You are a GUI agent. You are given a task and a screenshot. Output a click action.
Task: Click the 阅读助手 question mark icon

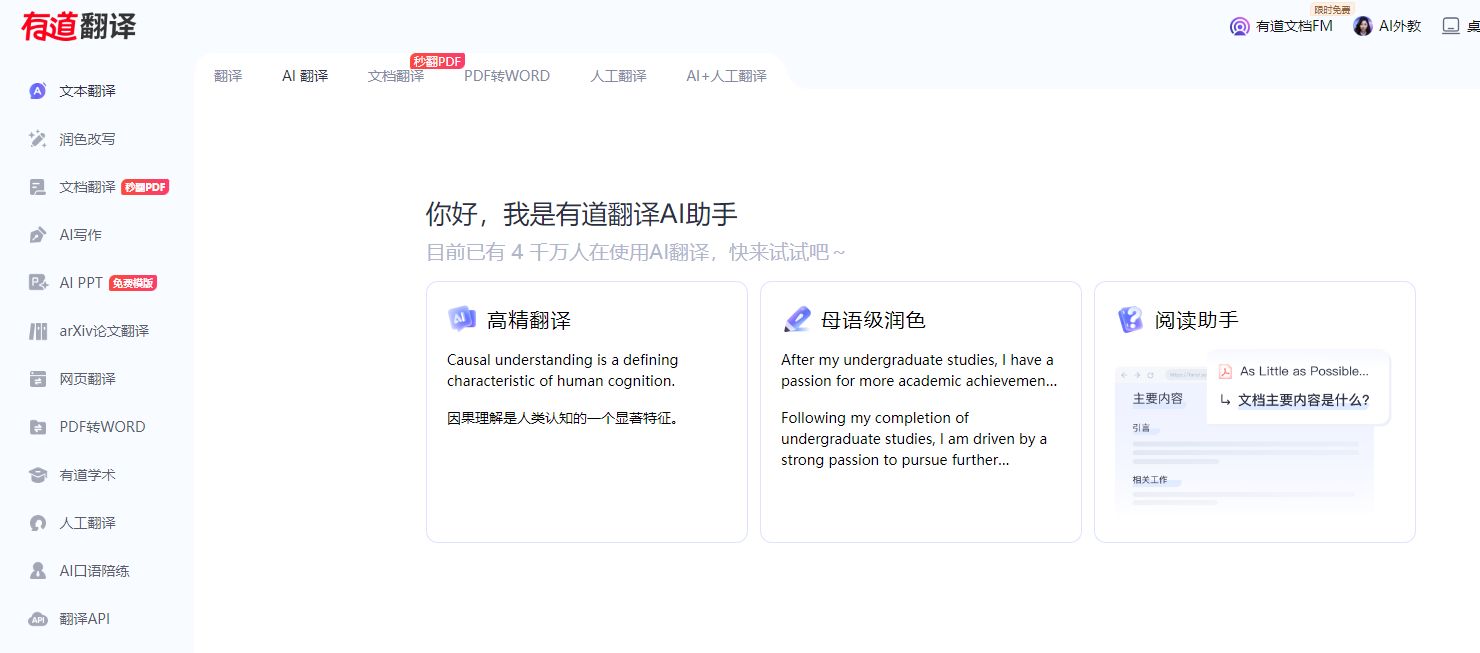pos(1130,319)
